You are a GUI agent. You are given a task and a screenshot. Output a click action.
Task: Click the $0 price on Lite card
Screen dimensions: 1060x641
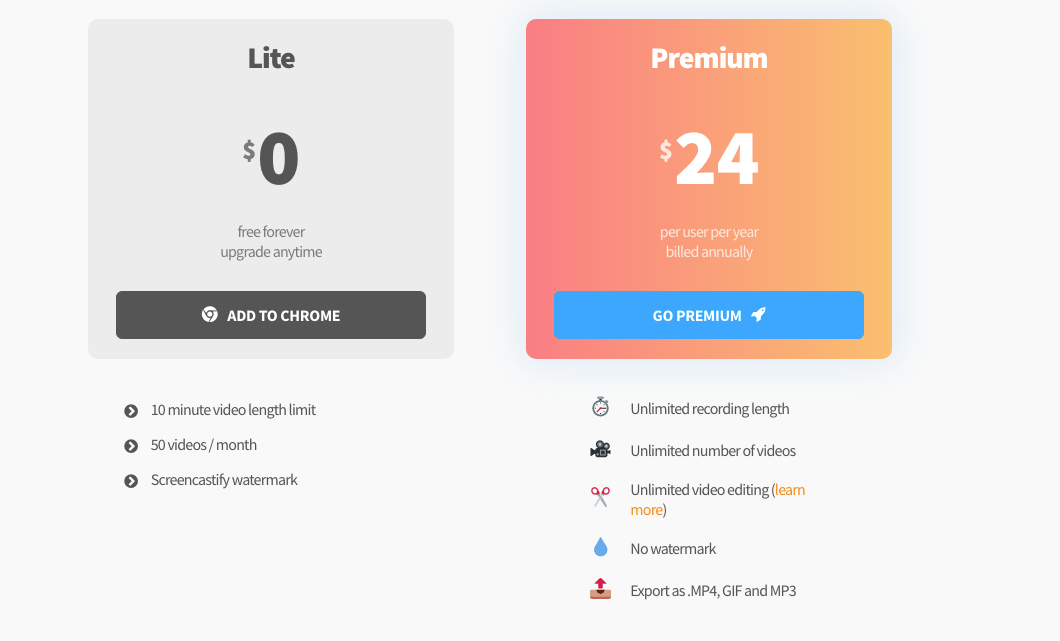[271, 159]
